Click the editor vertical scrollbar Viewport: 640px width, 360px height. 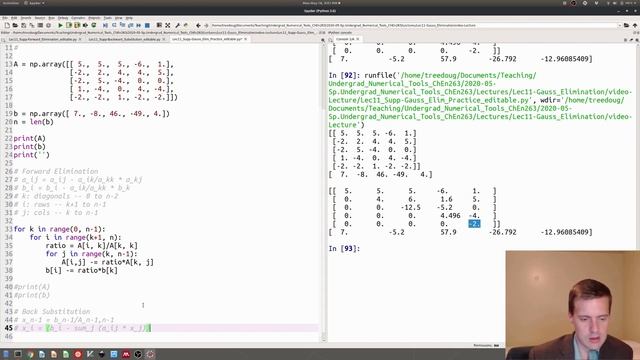[324, 192]
